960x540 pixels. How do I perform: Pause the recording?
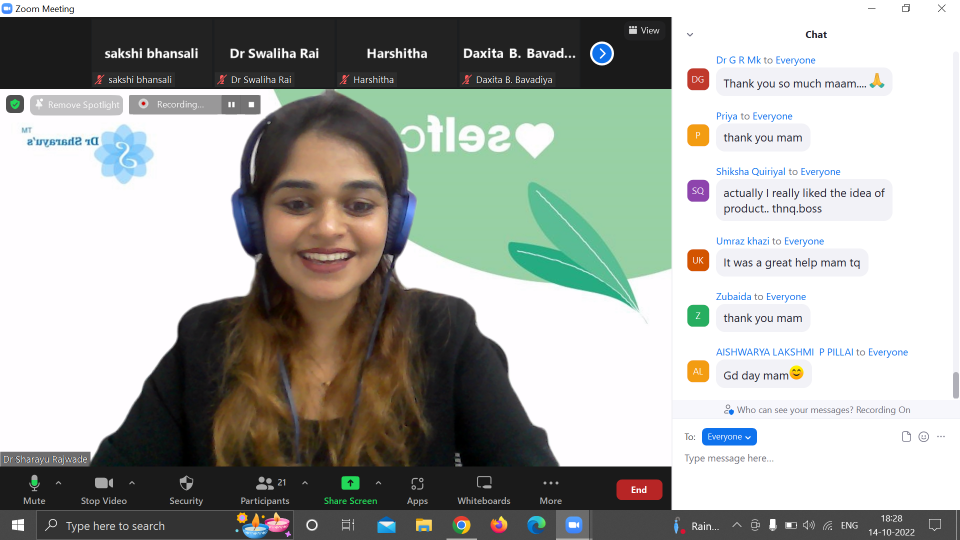tap(232, 104)
